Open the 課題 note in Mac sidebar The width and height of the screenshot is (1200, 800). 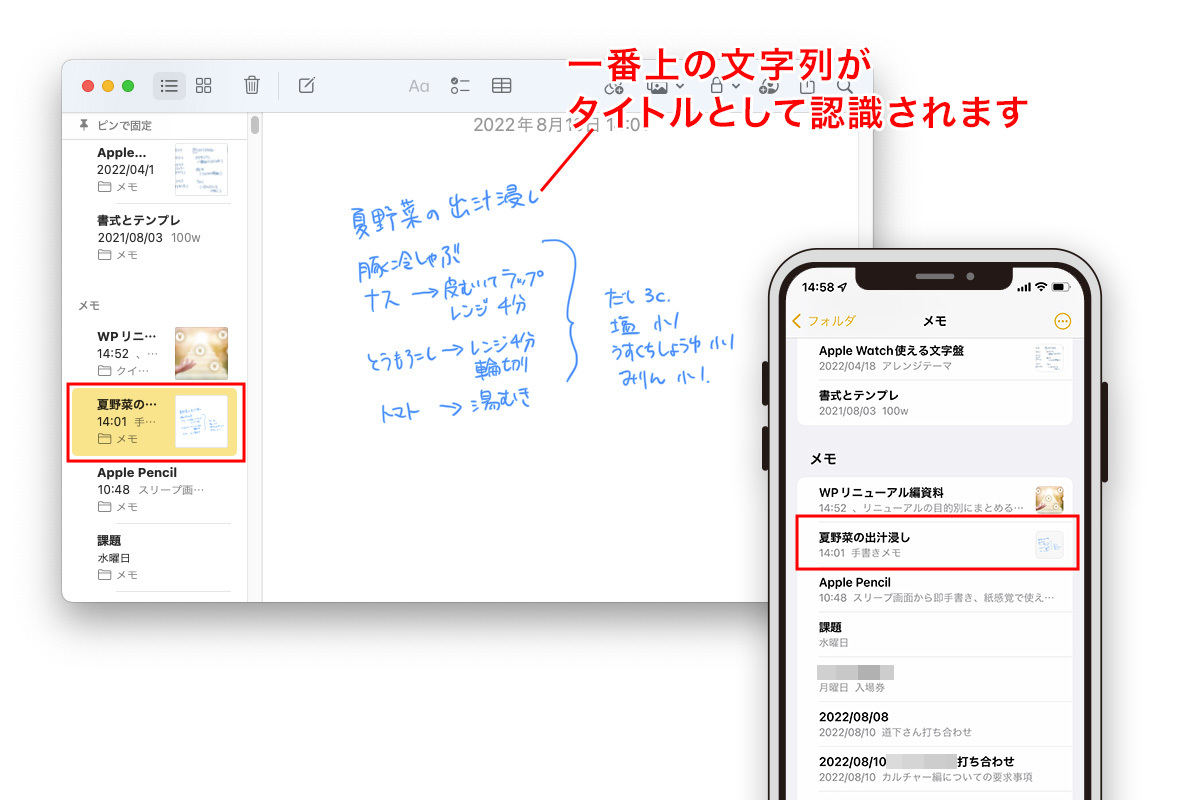(x=155, y=558)
